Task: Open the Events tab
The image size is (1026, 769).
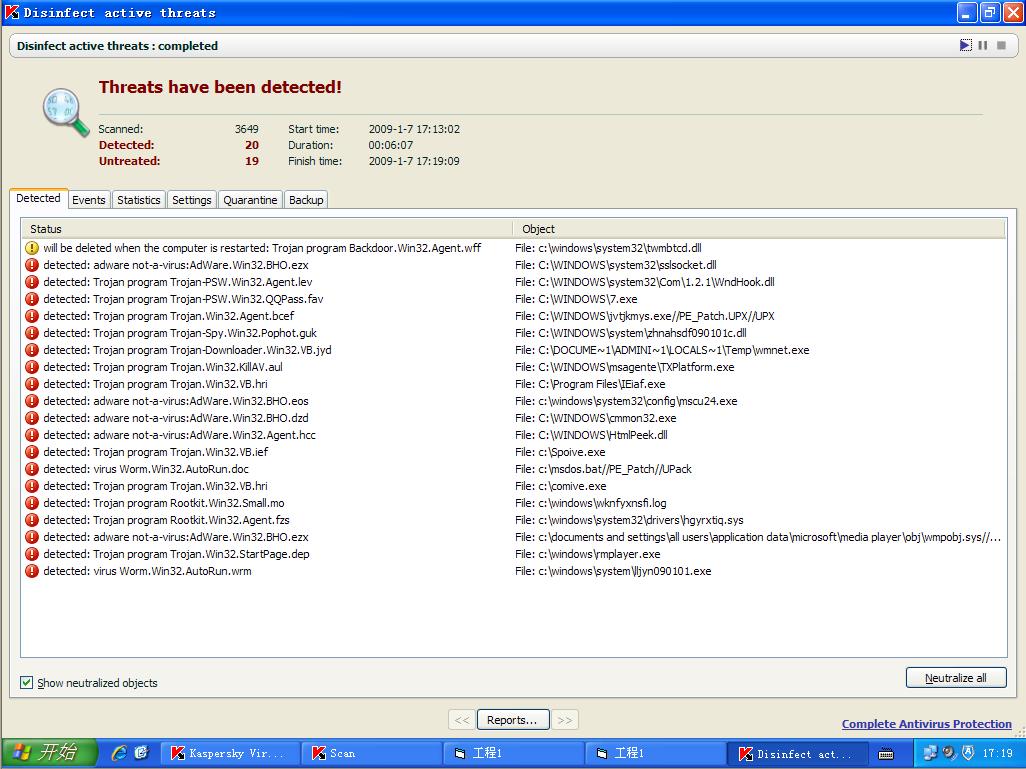Action: [x=88, y=200]
